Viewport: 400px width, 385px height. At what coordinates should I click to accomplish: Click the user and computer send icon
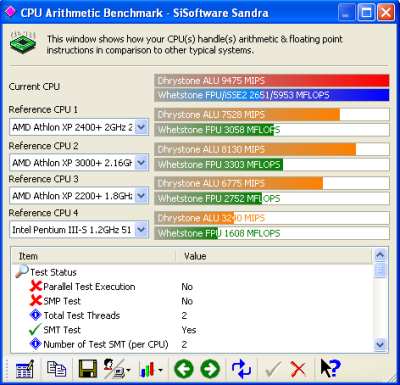[x=117, y=369]
